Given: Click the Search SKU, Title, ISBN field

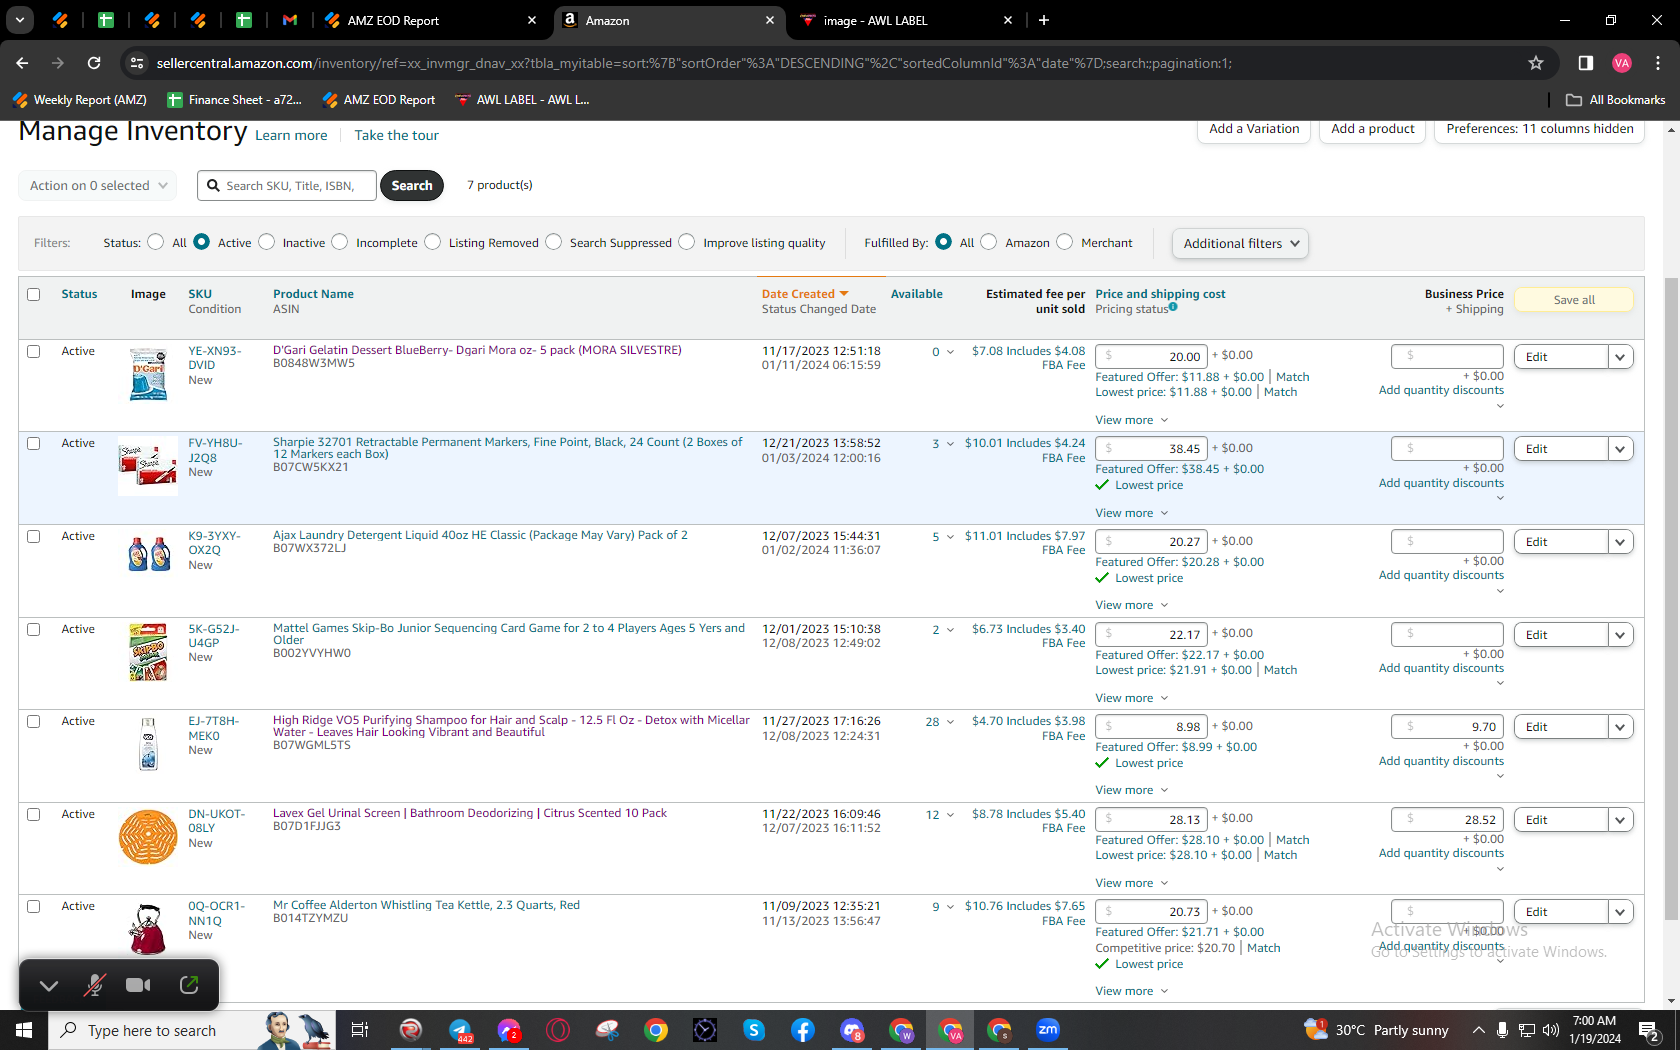Looking at the screenshot, I should click(x=287, y=185).
